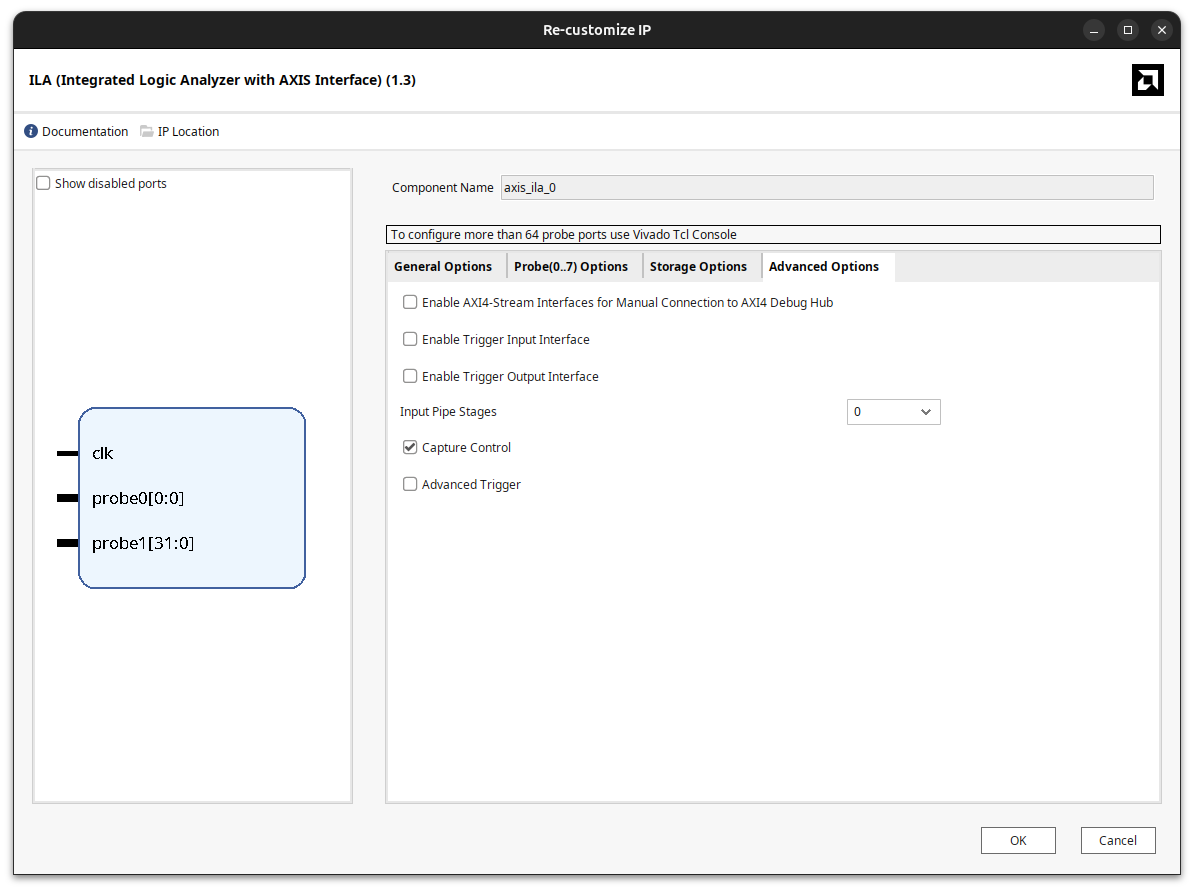Enable AXI4-Stream Interfaces for Manual Connection
The width and height of the screenshot is (1194, 891).
tap(410, 302)
